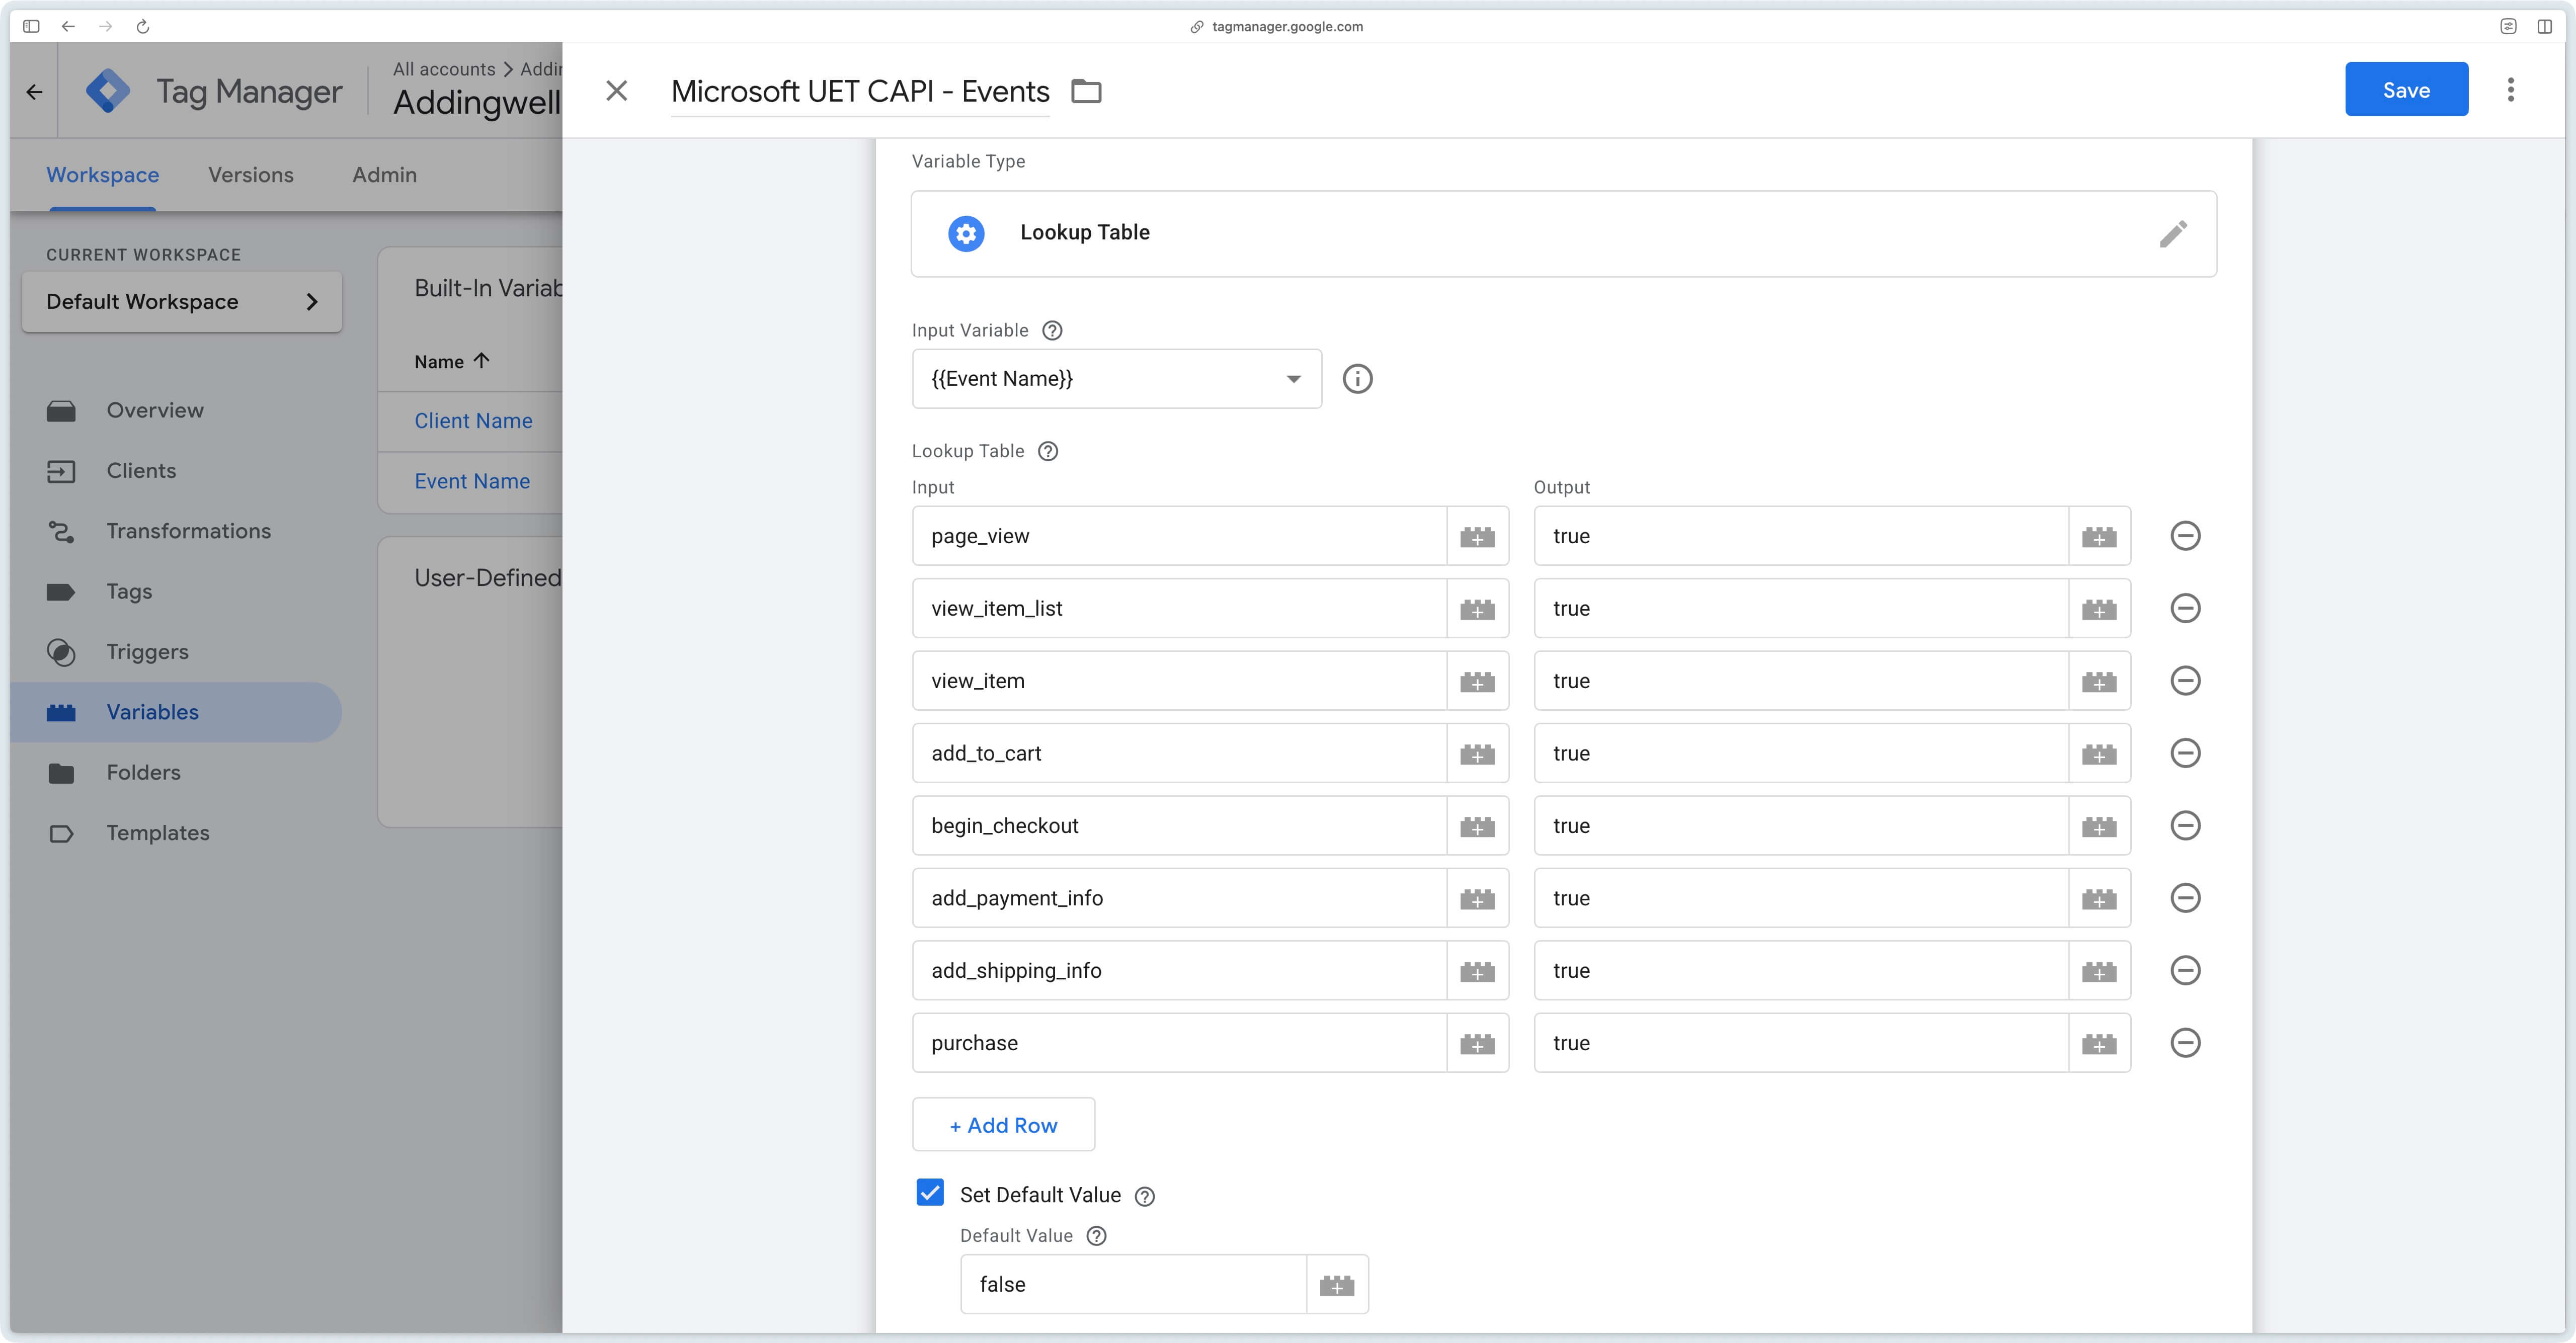Insert a variable into the Default Value field
This screenshot has width=2576, height=1343.
tap(1337, 1284)
